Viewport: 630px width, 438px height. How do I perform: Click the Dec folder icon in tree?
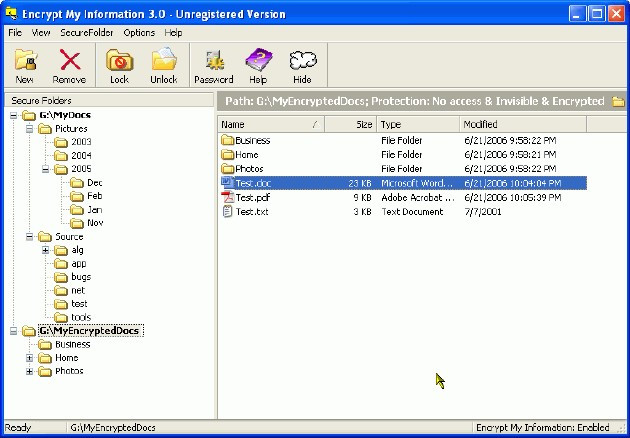click(77, 183)
